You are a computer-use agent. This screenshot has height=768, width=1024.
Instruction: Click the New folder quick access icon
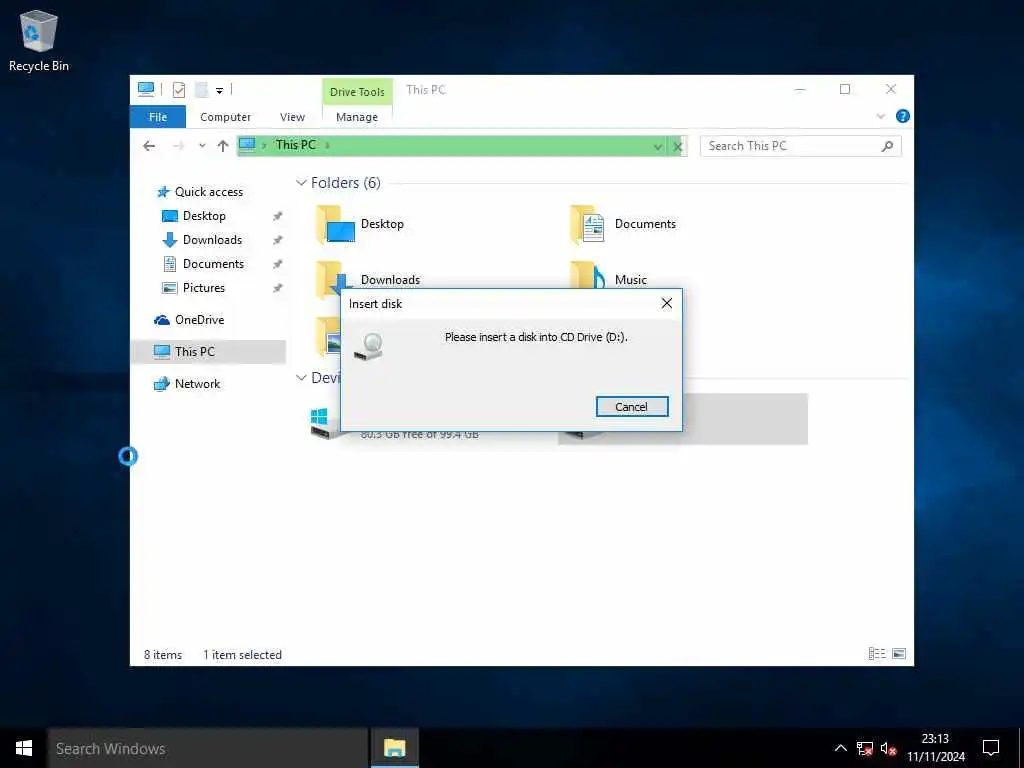pos(202,89)
